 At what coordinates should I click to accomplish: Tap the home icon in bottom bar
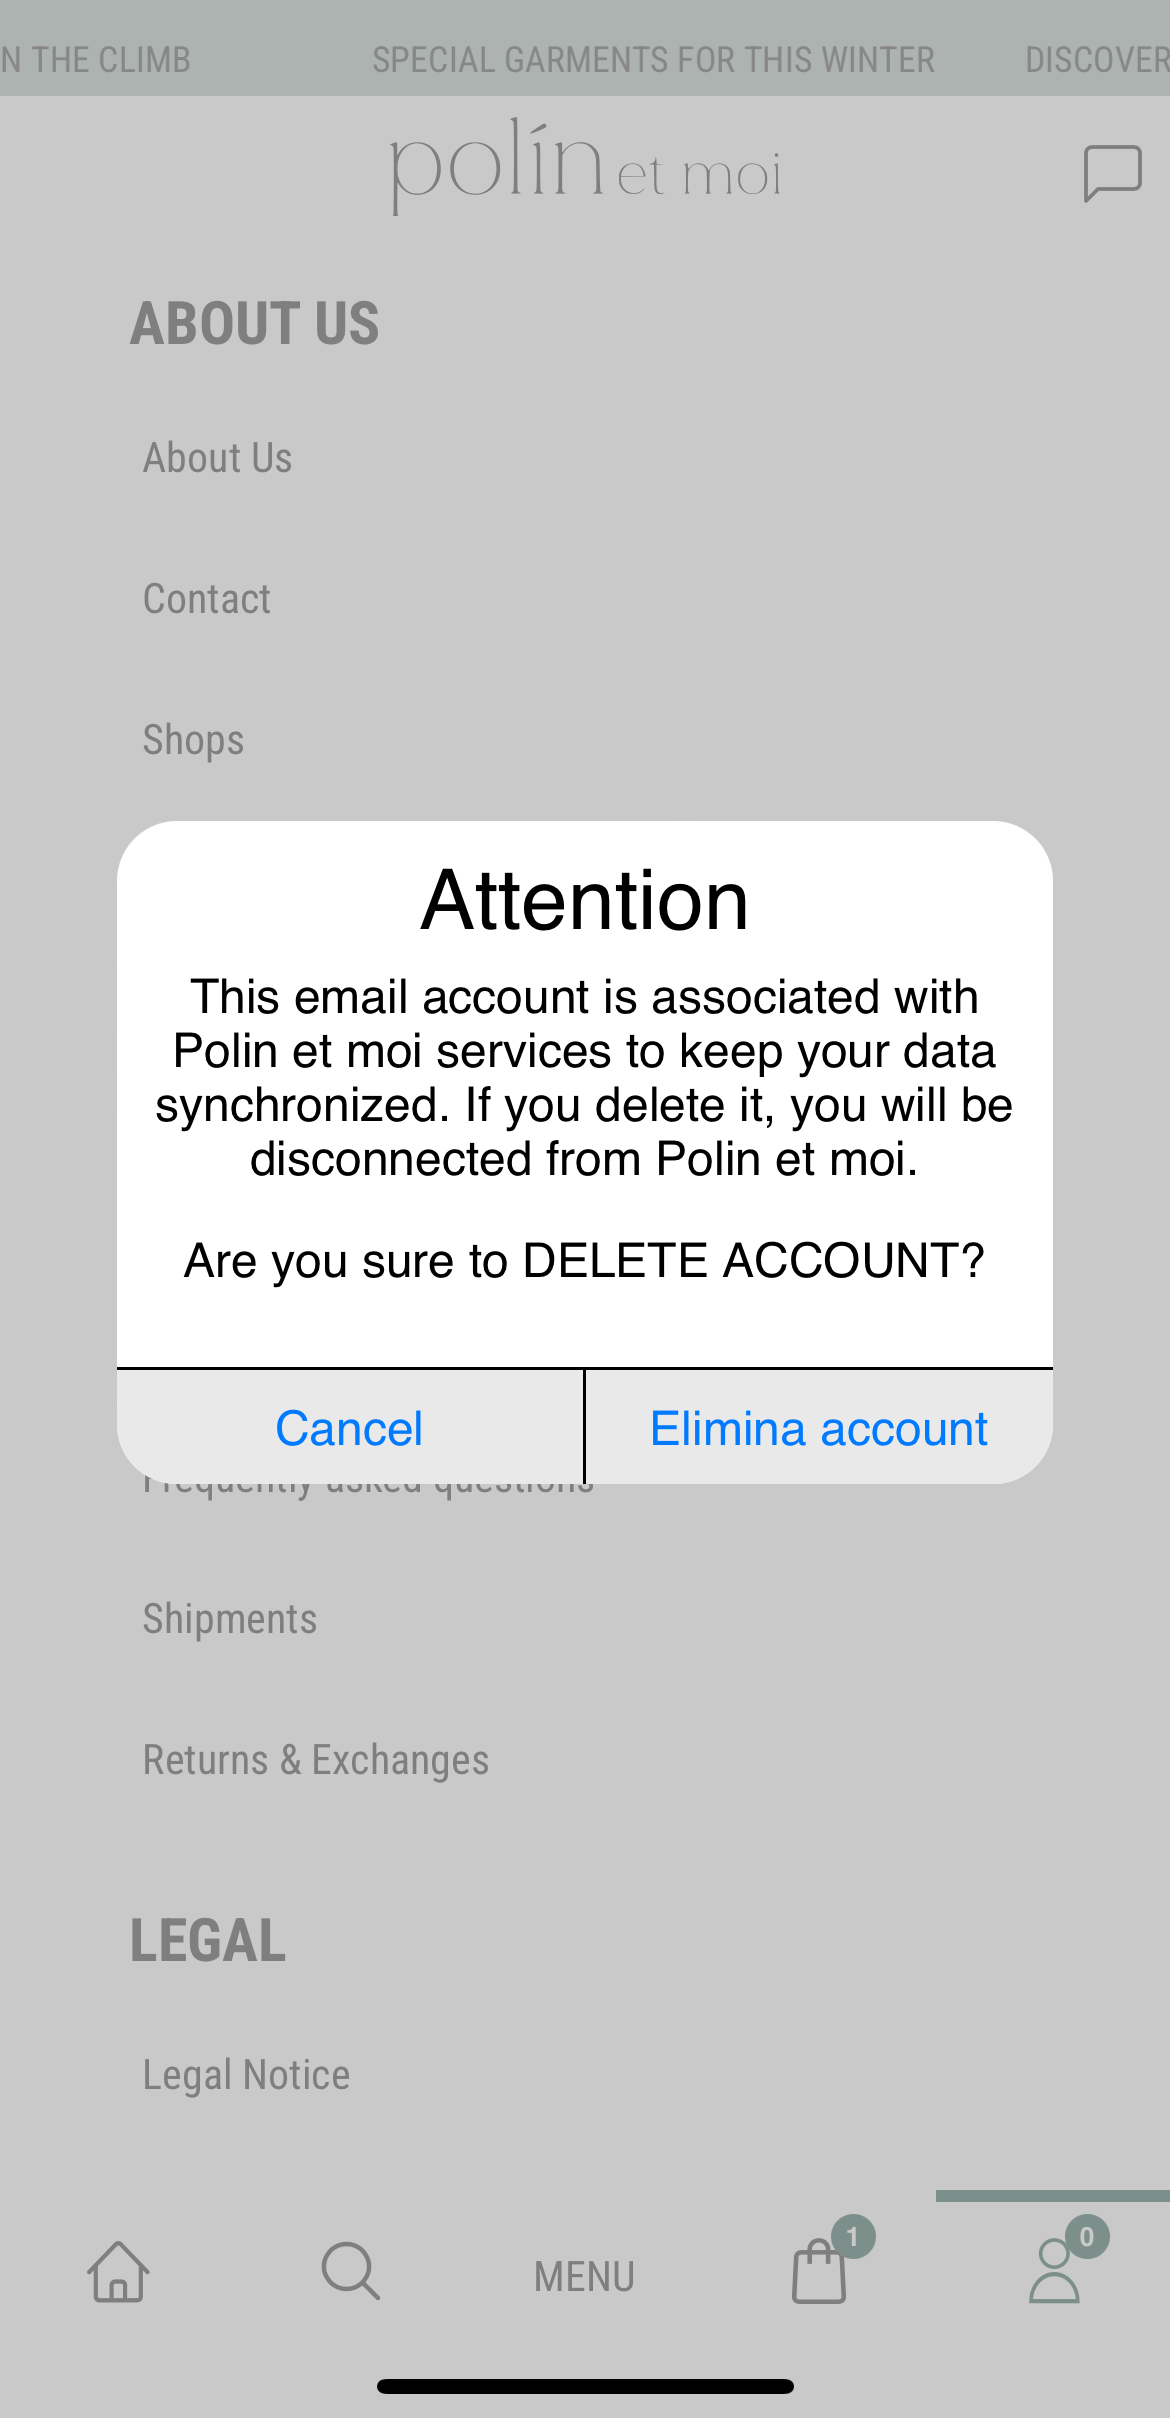[118, 2271]
